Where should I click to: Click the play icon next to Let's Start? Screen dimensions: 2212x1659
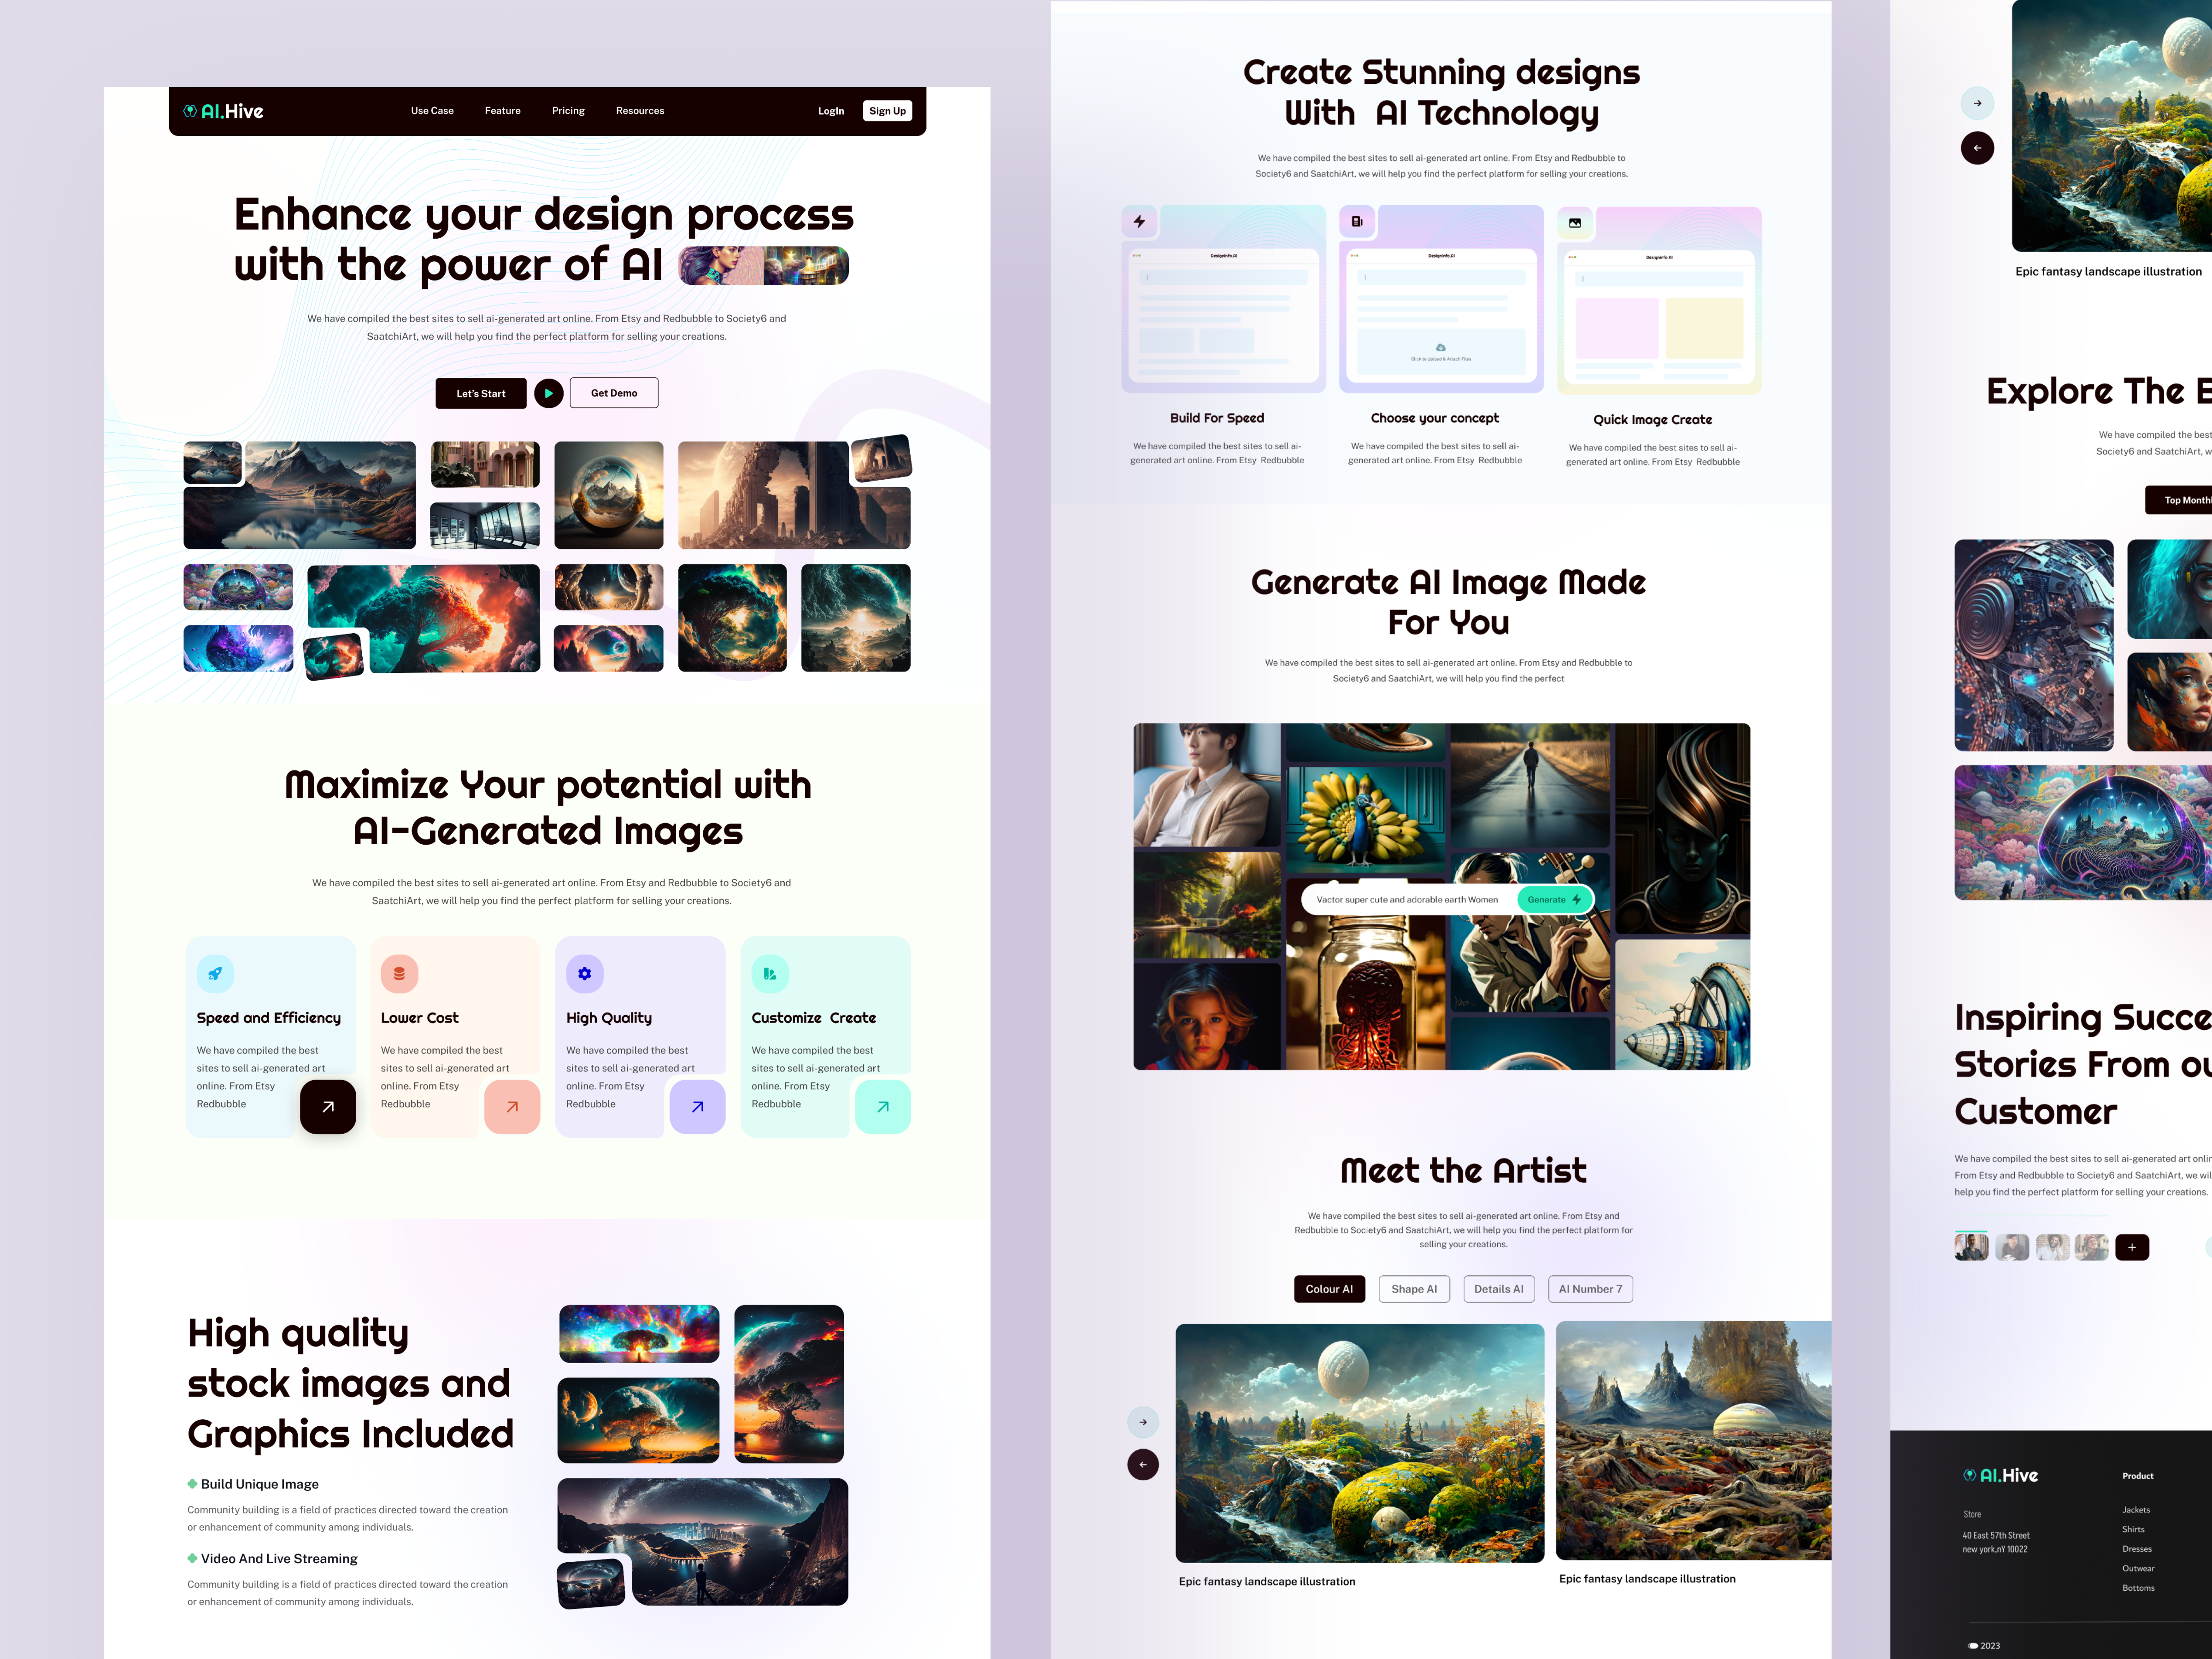pyautogui.click(x=548, y=393)
